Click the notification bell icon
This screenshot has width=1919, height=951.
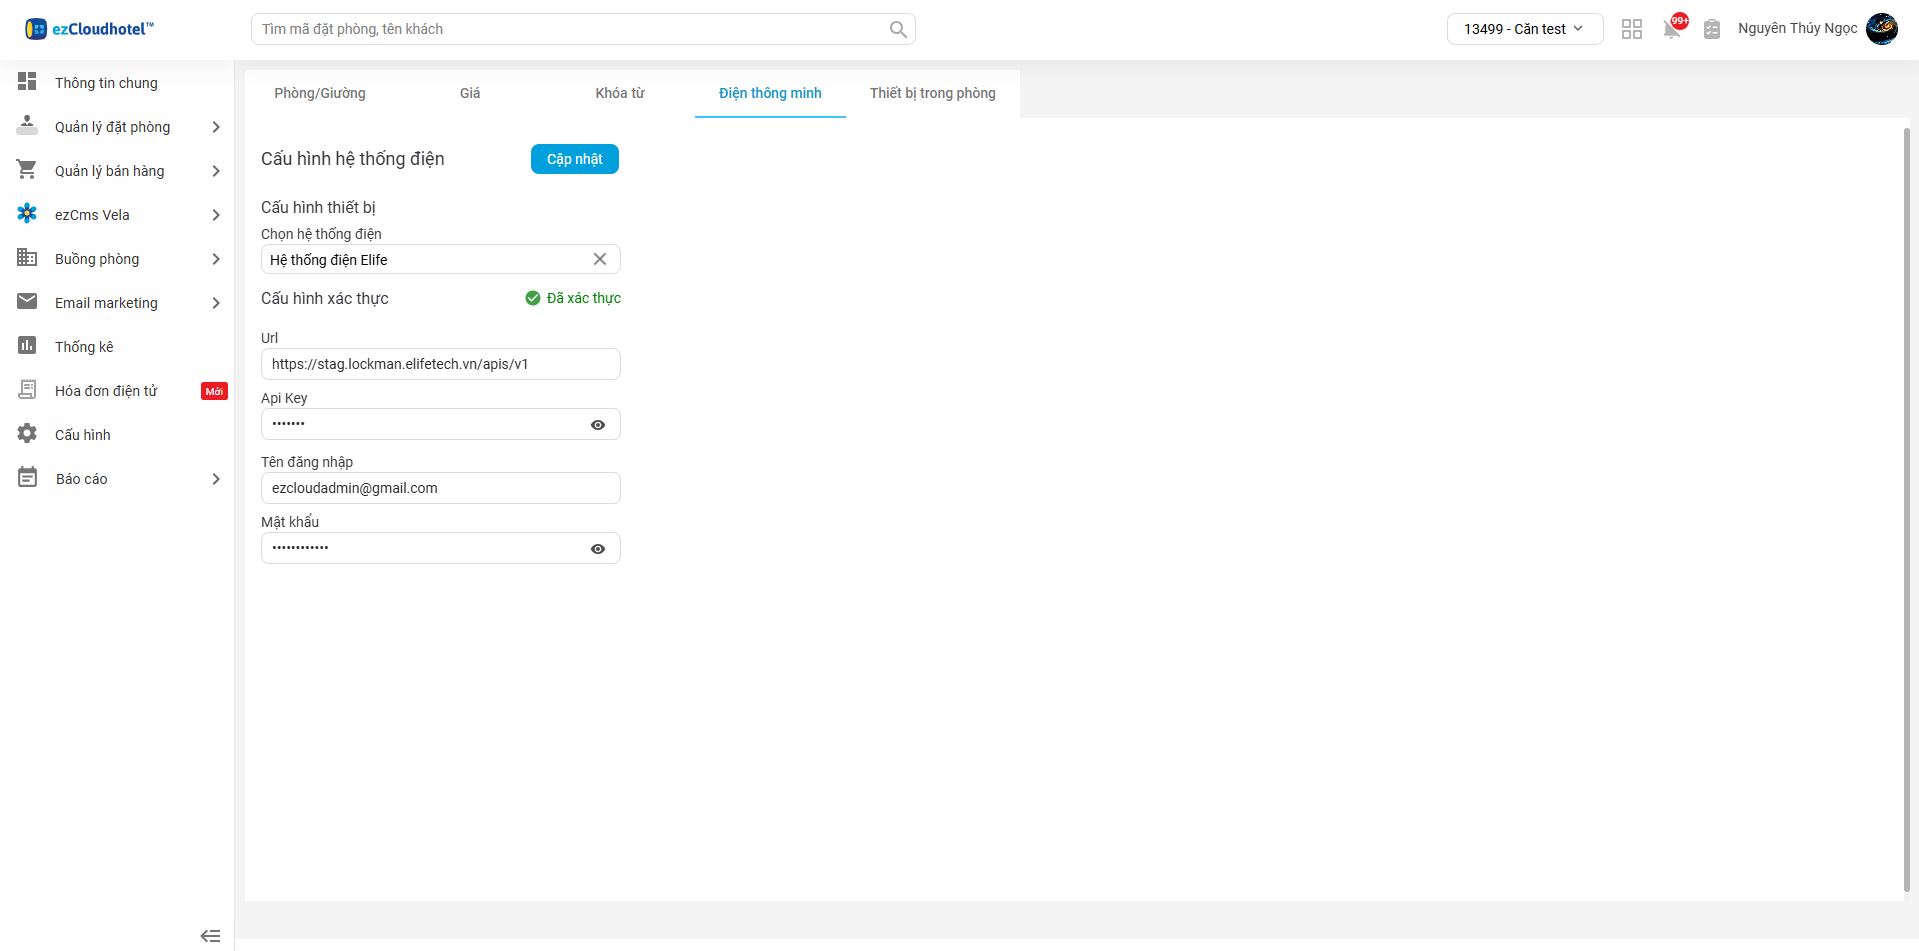(x=1671, y=29)
